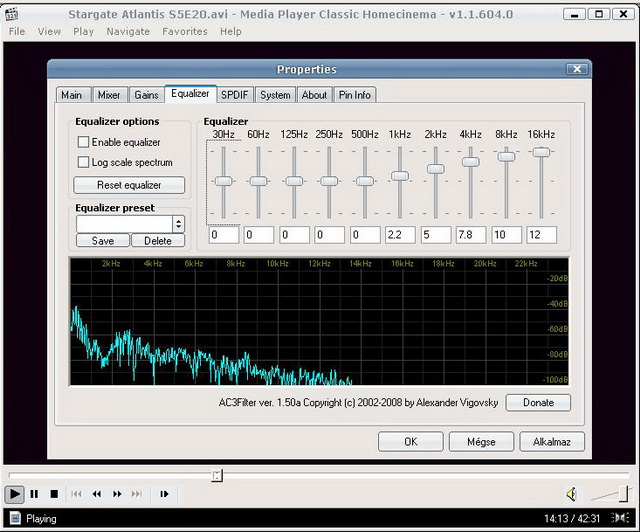
Task: Click the 1kHz equalizer slider handle
Action: (x=400, y=176)
